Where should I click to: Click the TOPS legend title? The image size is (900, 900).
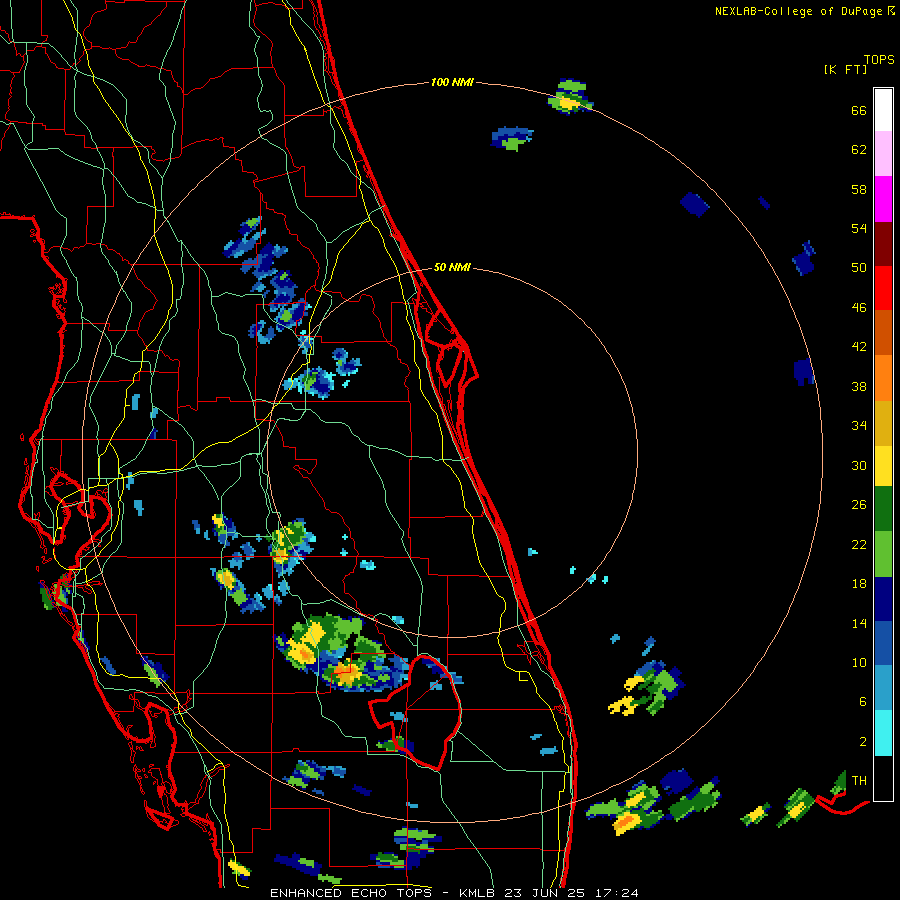point(879,60)
